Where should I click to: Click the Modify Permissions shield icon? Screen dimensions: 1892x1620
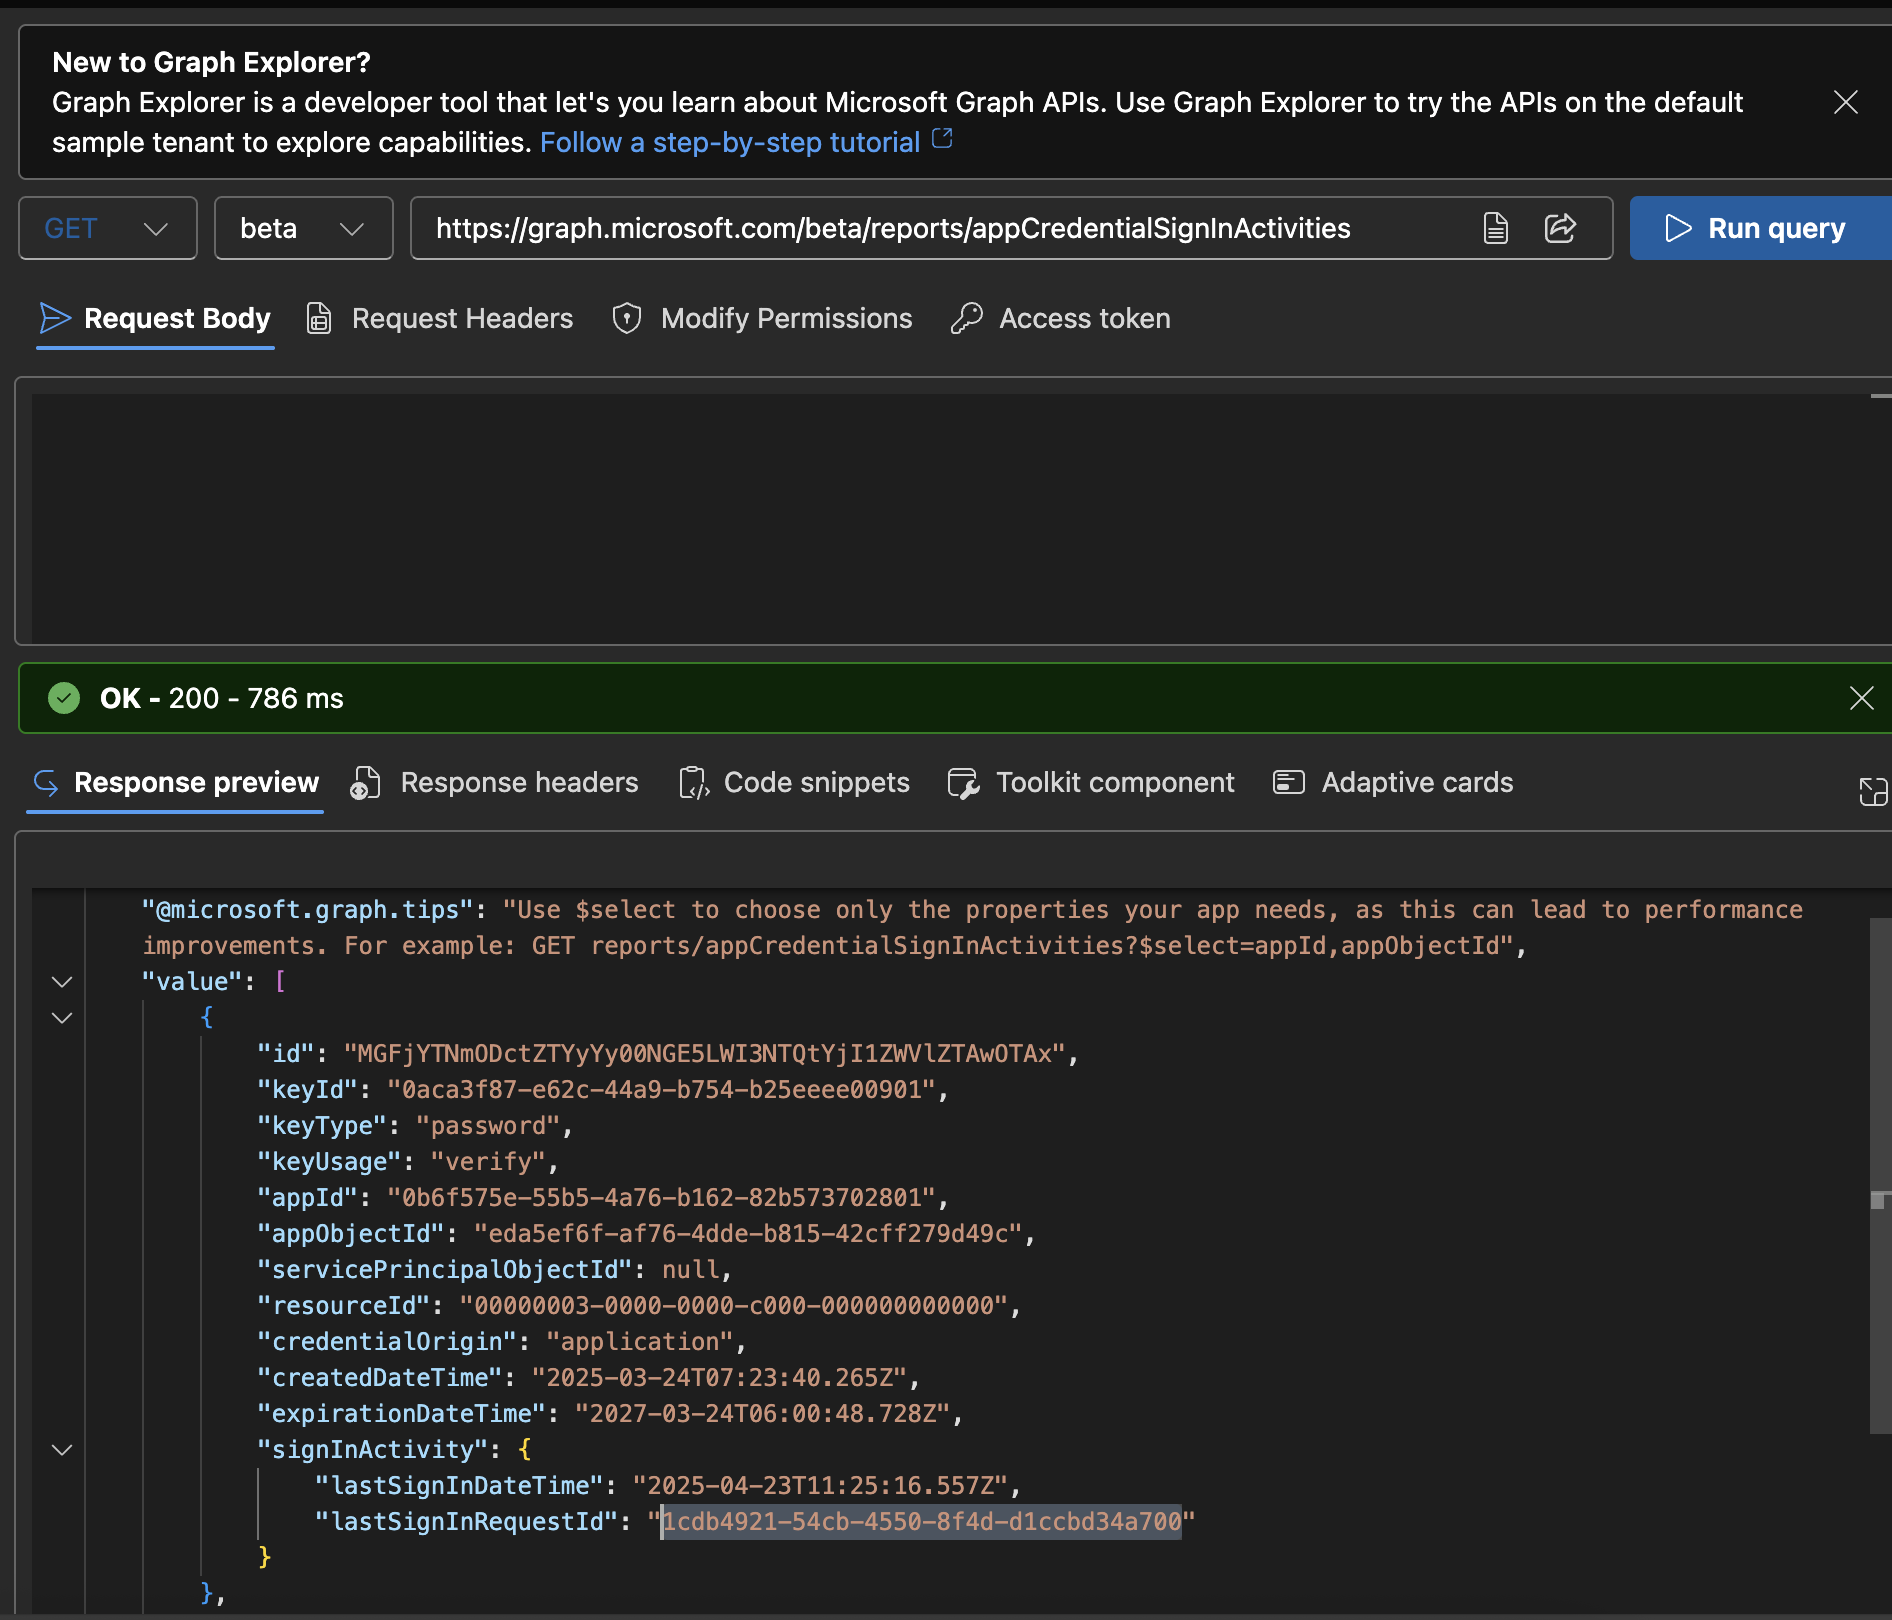[626, 318]
